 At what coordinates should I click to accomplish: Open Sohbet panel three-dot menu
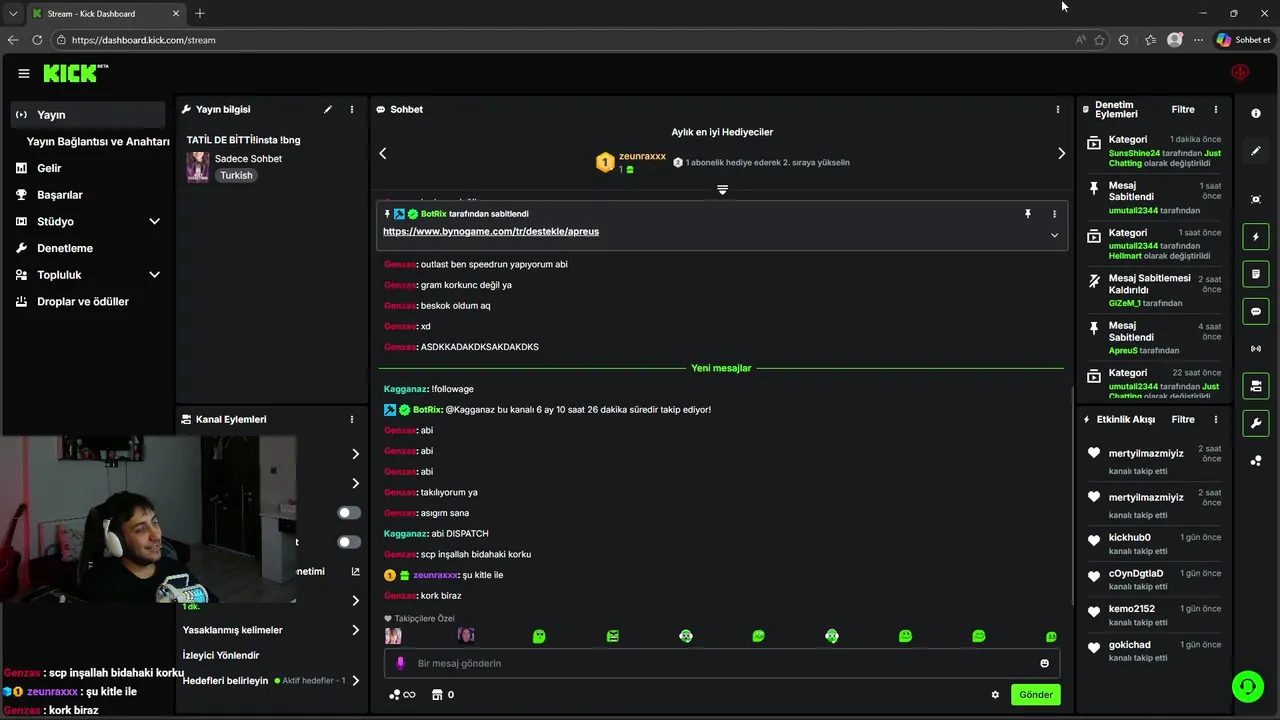(x=1058, y=109)
